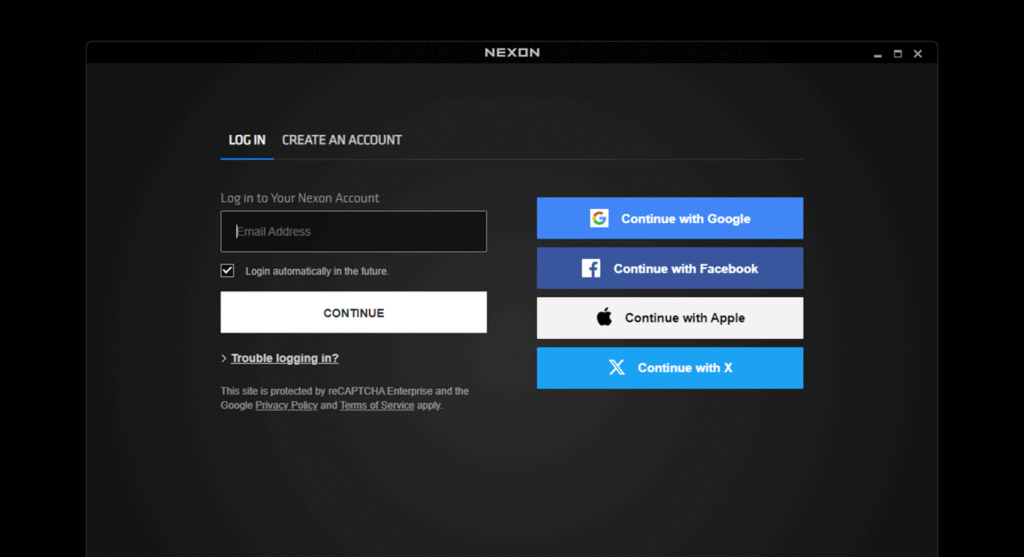Click the white CONTINUE button
This screenshot has width=1024, height=557.
pyautogui.click(x=353, y=312)
